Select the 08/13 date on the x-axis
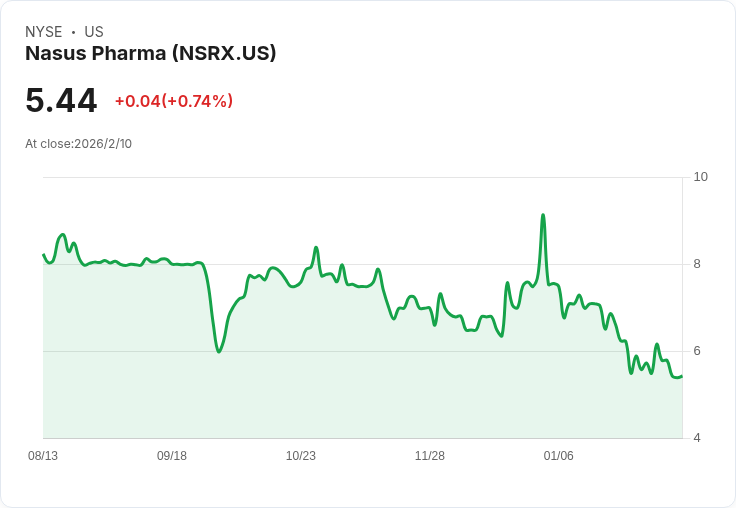Viewport: 736px width, 508px height. (x=43, y=456)
